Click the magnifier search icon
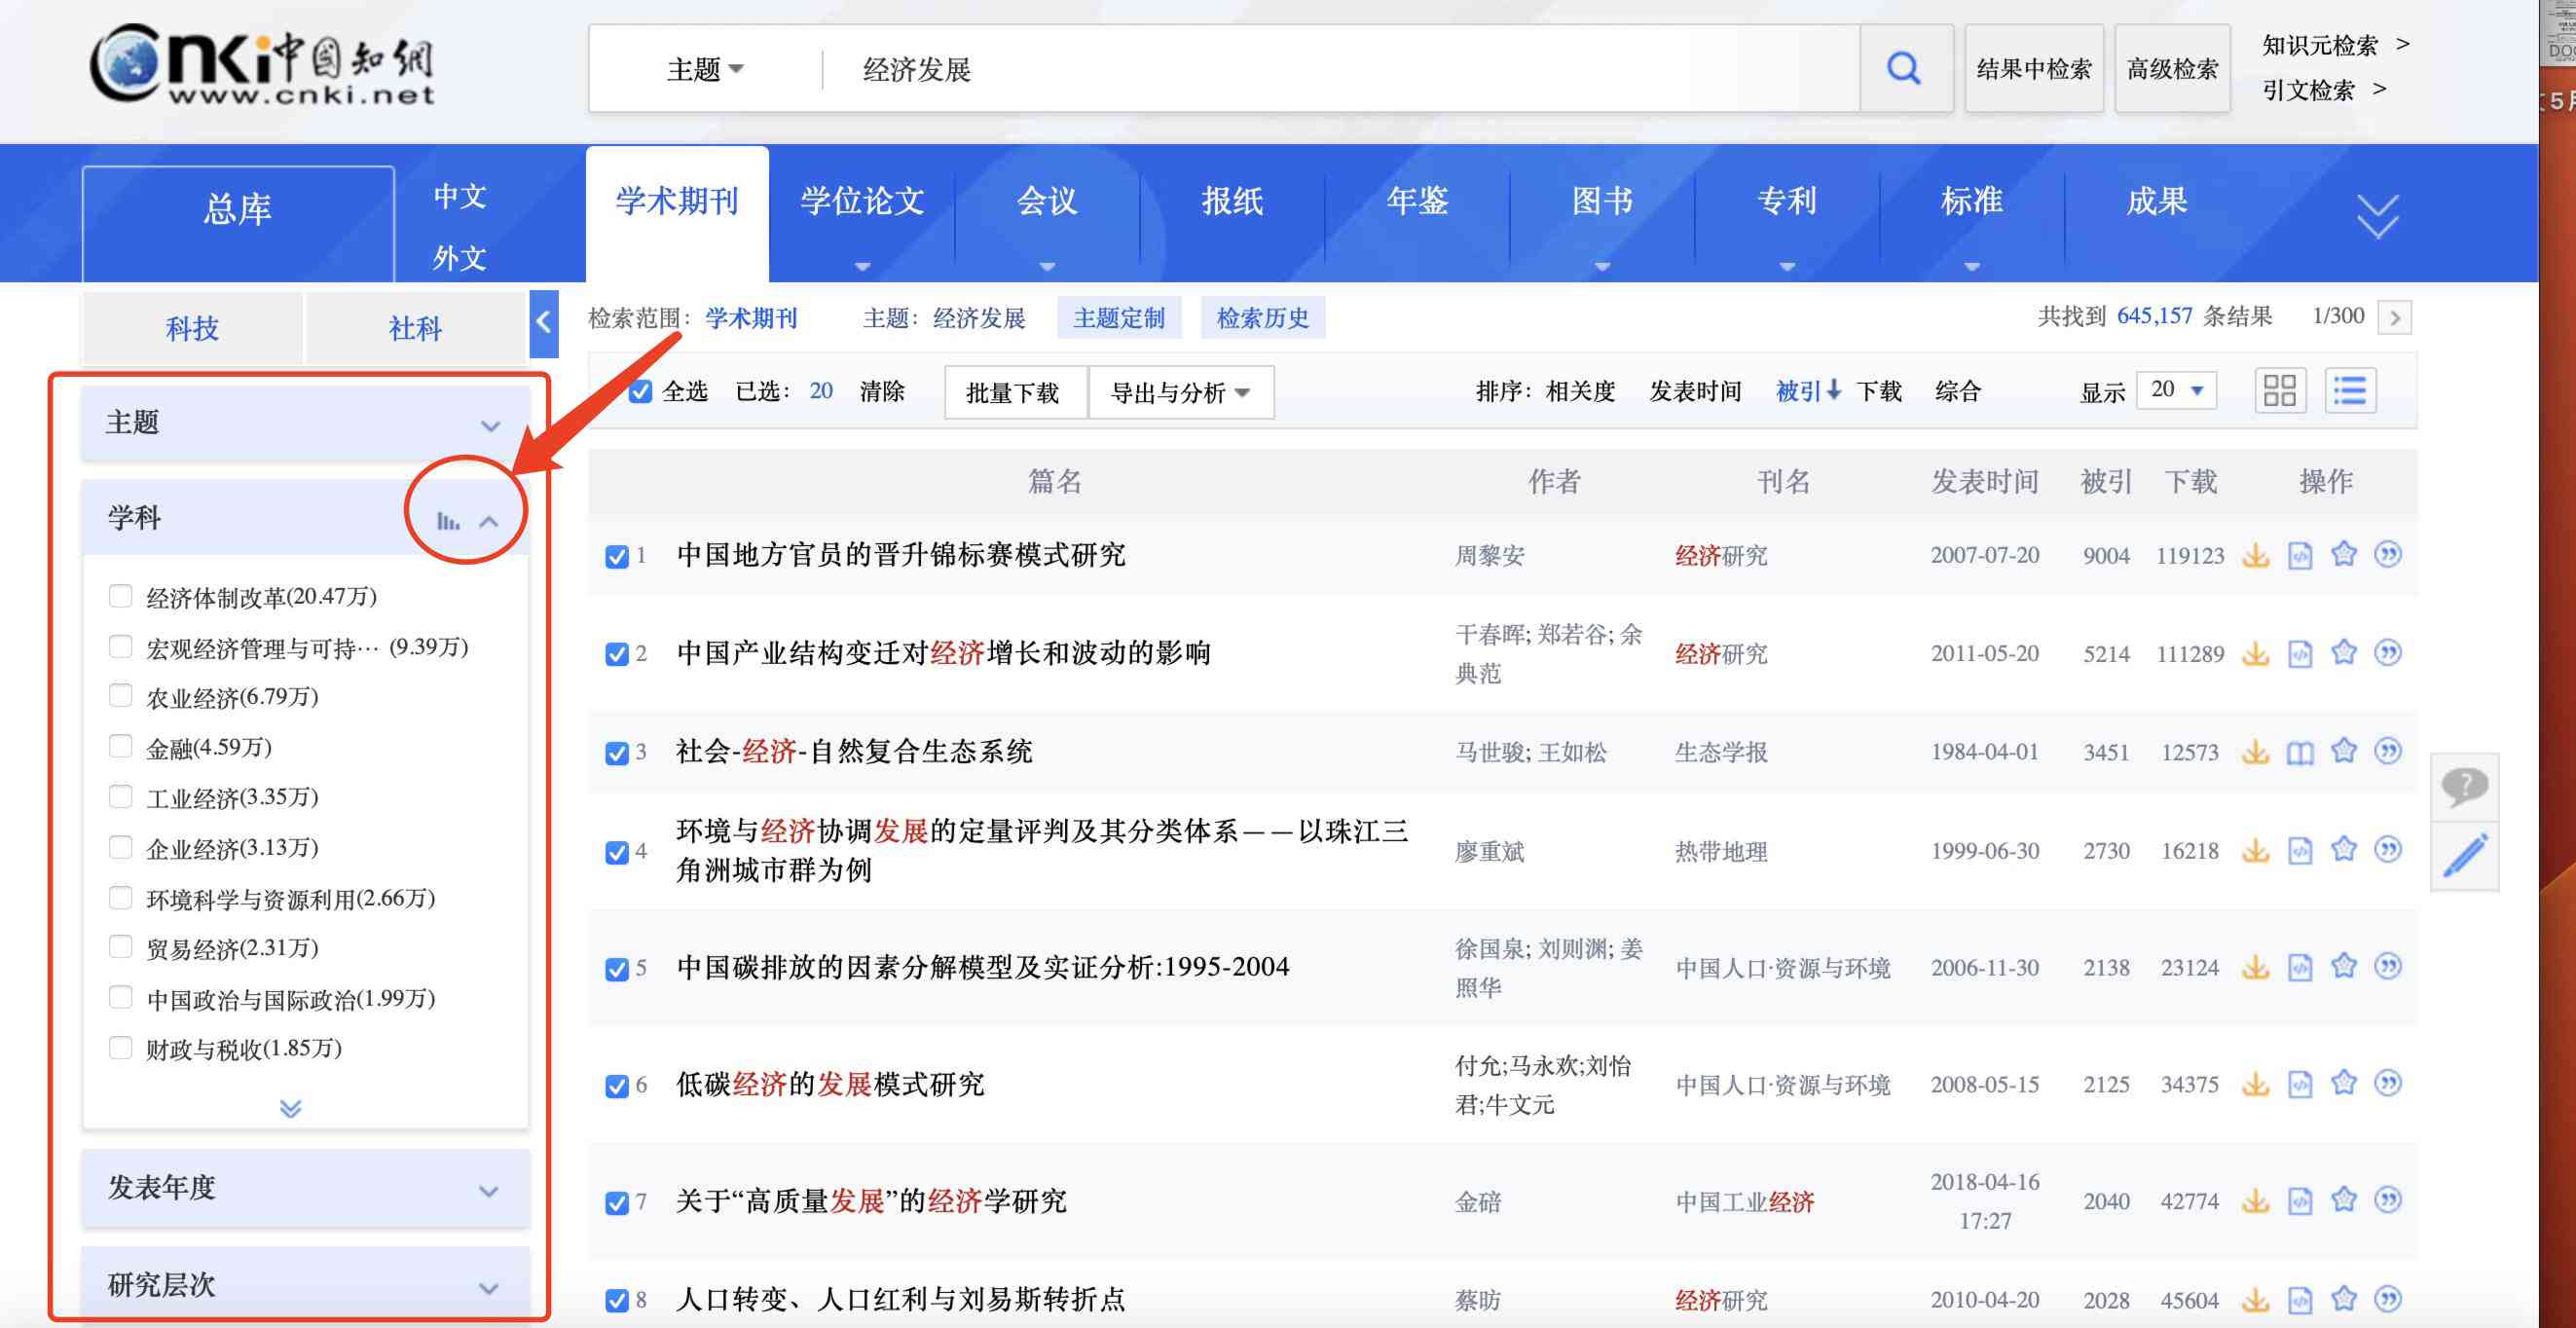 pyautogui.click(x=1903, y=68)
